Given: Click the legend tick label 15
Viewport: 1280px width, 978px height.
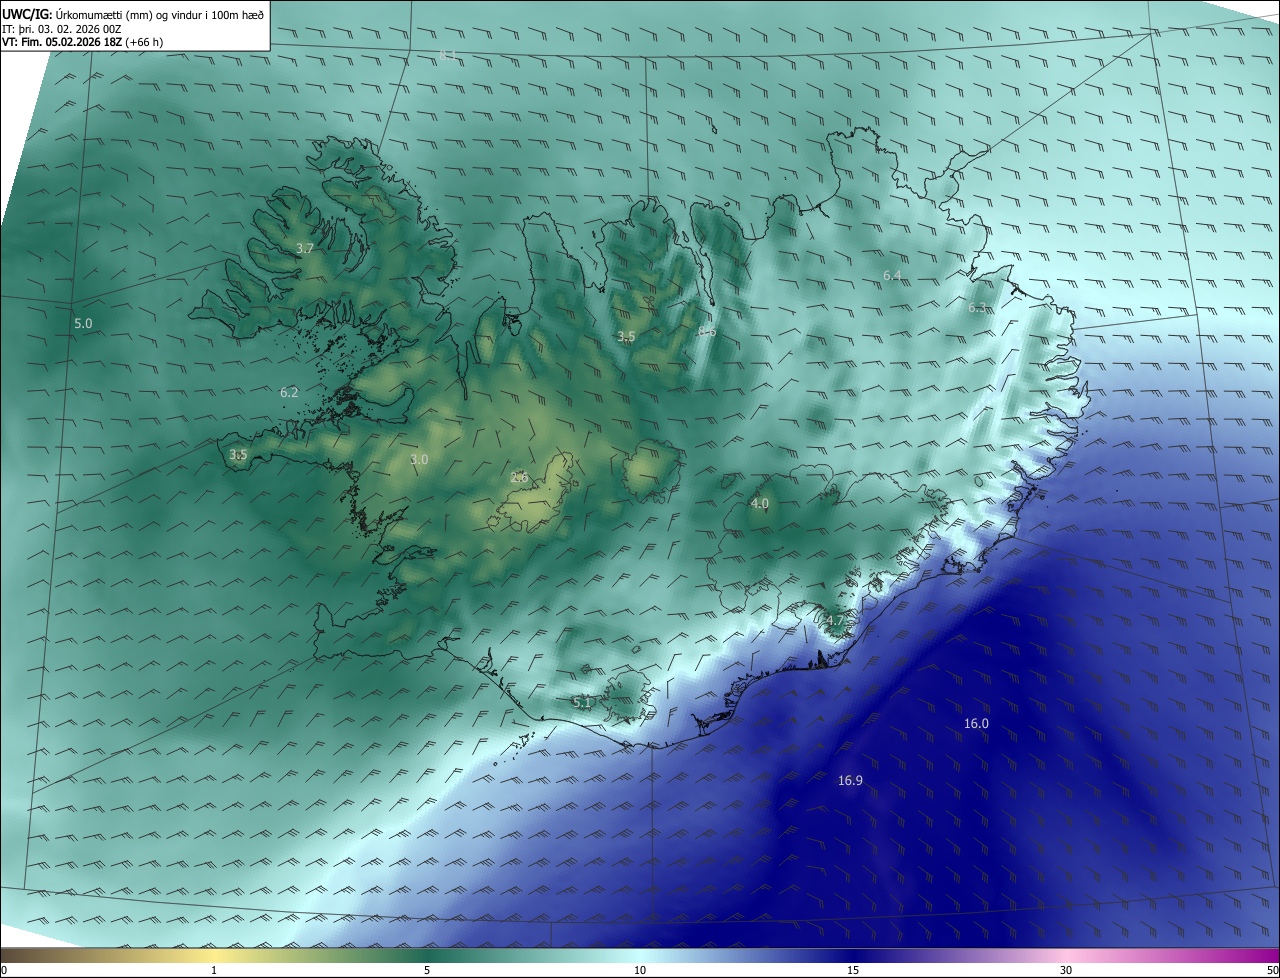Looking at the screenshot, I should 853,970.
